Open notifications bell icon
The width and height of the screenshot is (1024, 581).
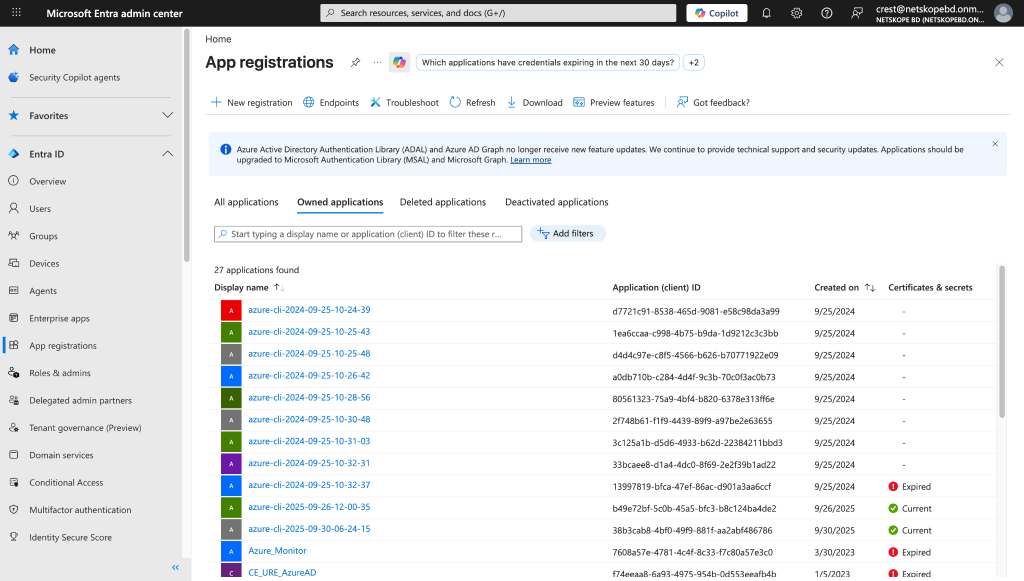pos(767,13)
